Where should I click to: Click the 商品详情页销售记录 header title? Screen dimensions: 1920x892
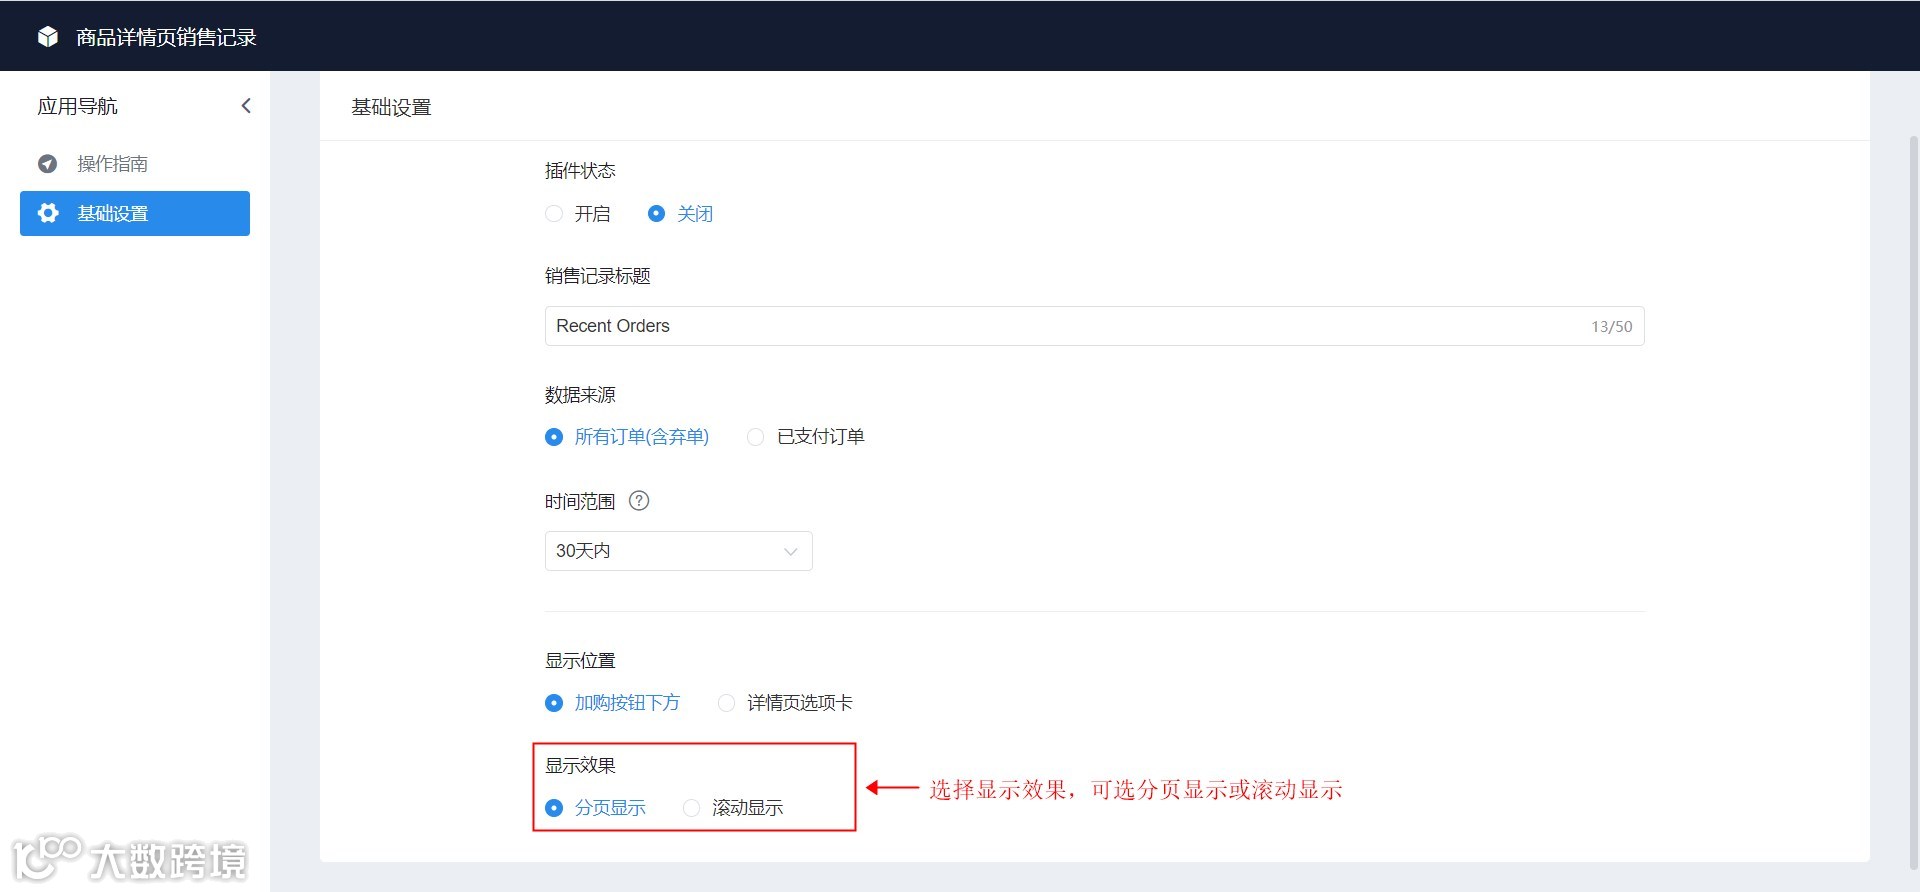pyautogui.click(x=166, y=37)
